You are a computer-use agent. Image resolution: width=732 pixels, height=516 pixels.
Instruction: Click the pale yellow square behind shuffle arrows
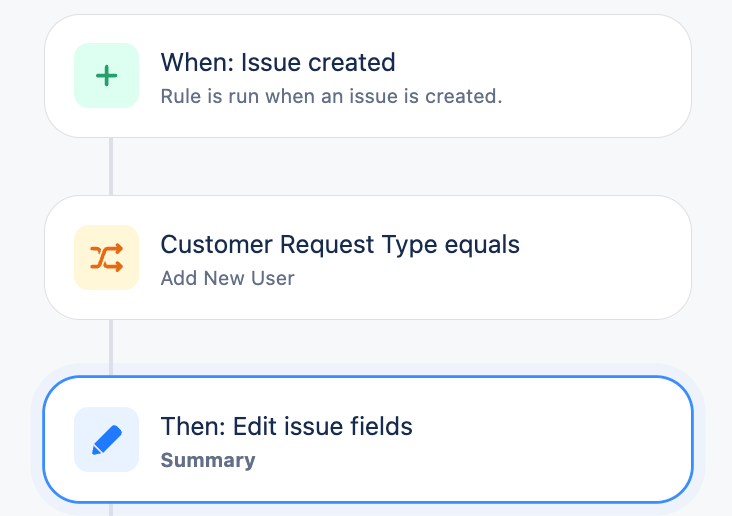(84, 236)
